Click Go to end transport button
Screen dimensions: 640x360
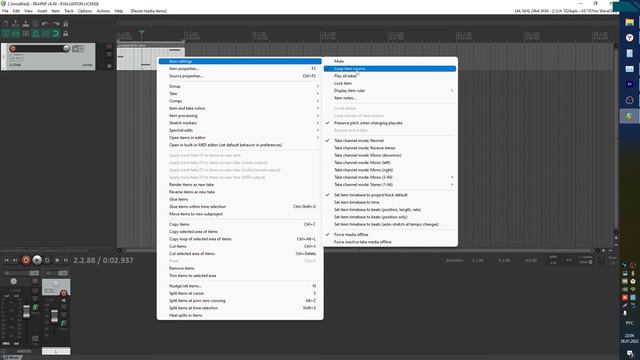tap(15, 260)
